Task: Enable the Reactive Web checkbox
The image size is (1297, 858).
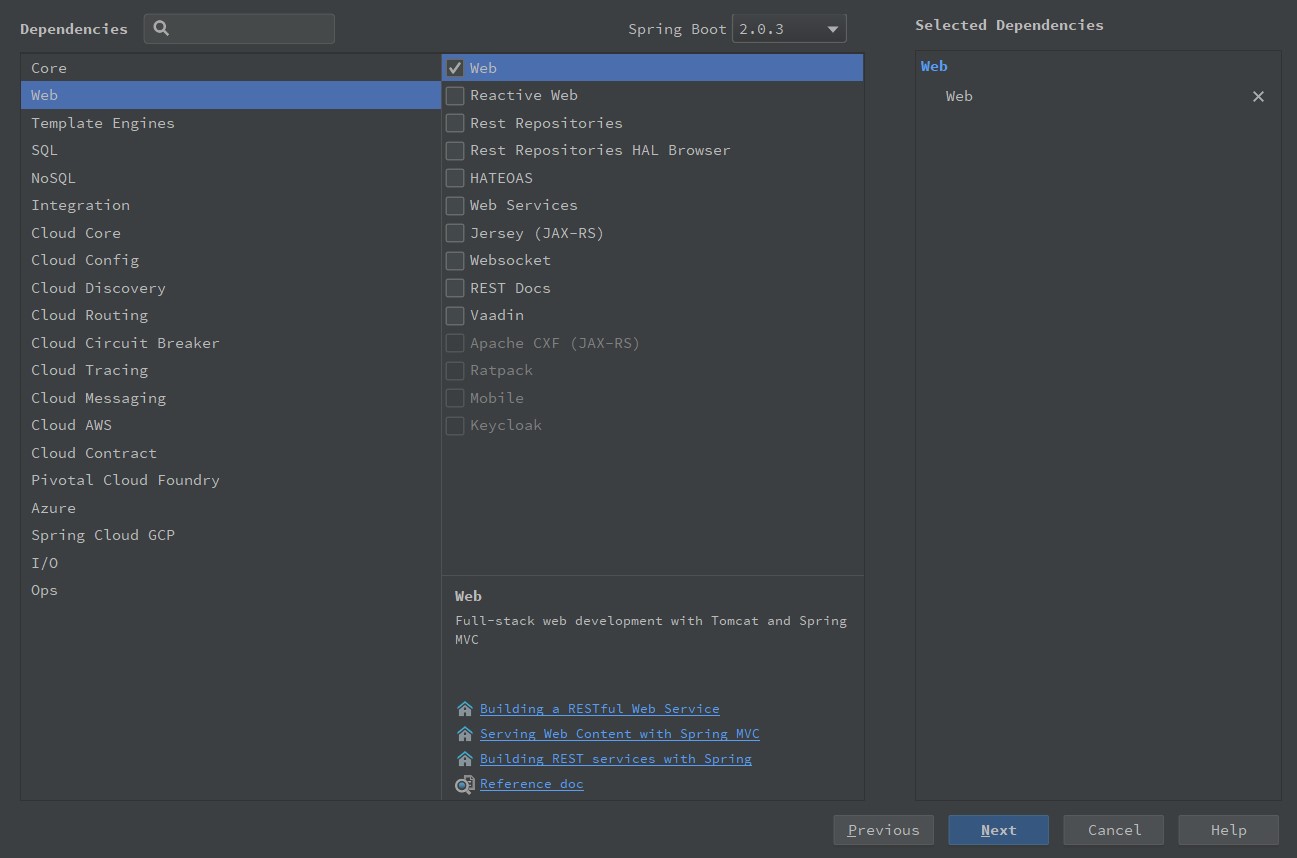Action: (455, 95)
